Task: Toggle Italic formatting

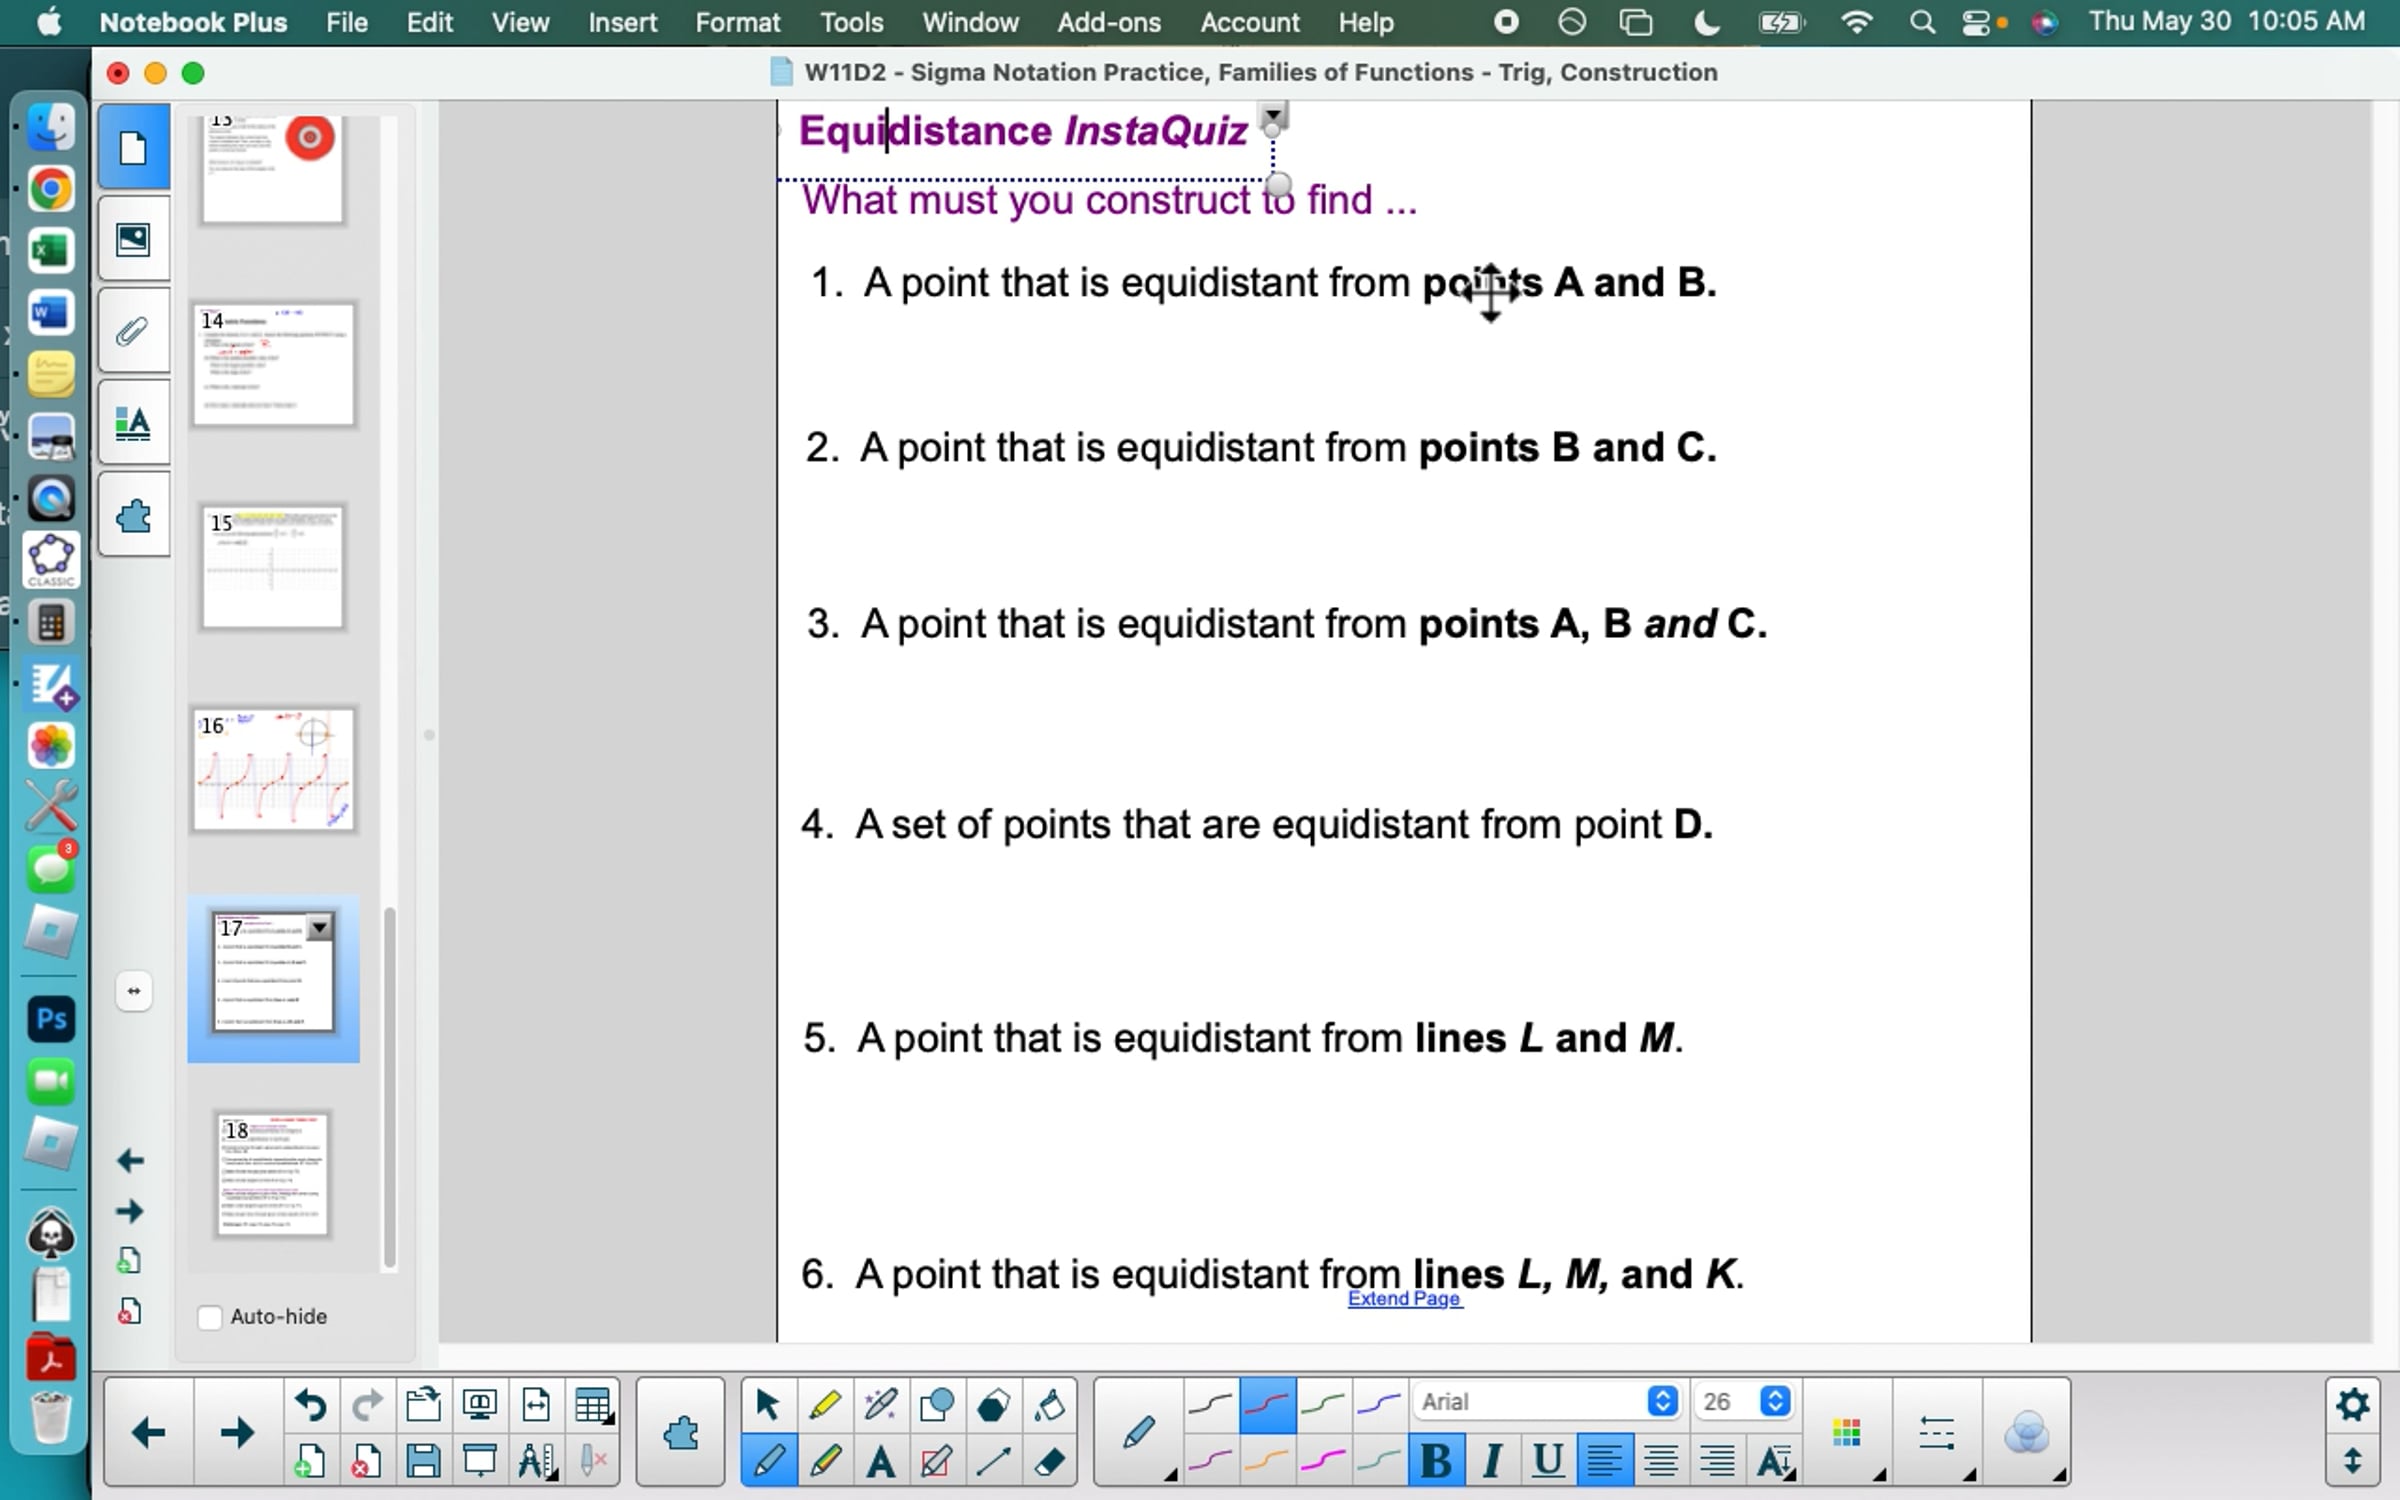Action: (x=1492, y=1462)
